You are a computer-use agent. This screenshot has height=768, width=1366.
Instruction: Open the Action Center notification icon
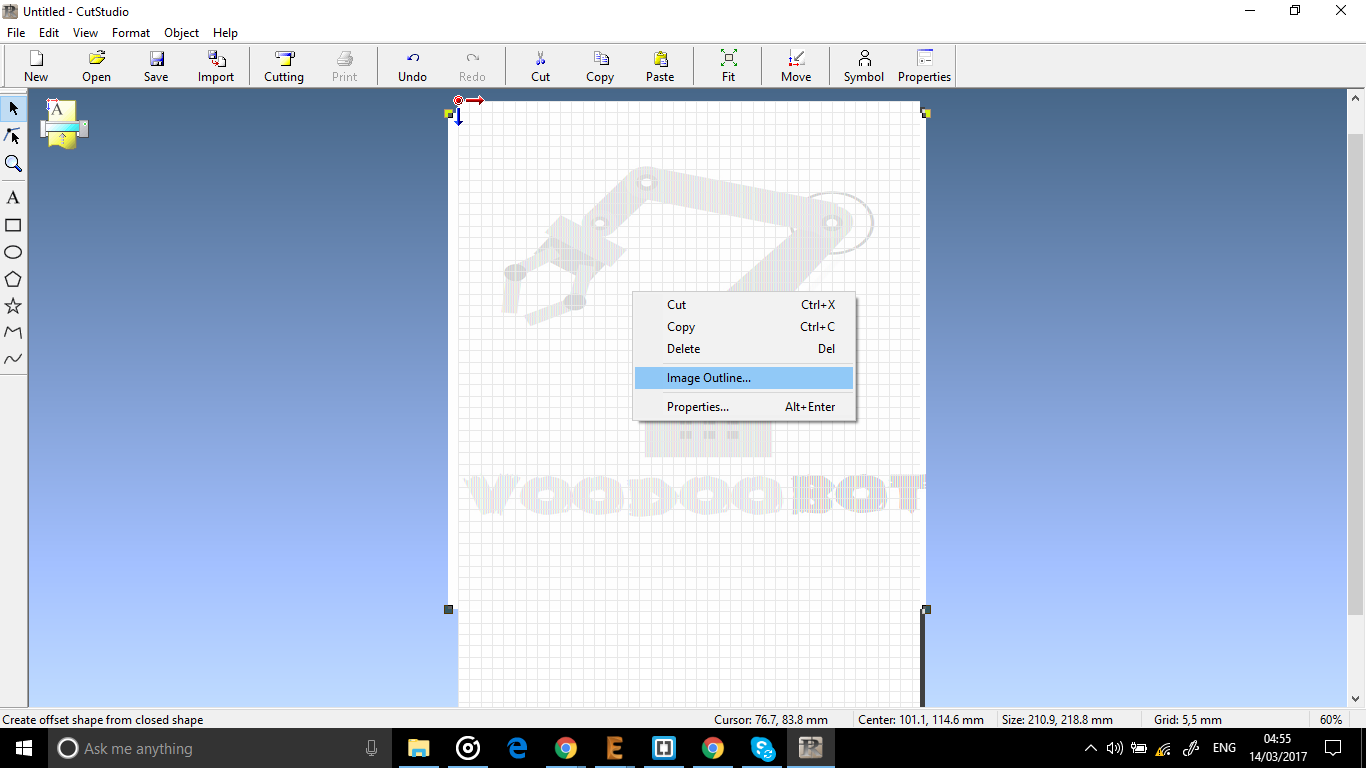point(1333,748)
